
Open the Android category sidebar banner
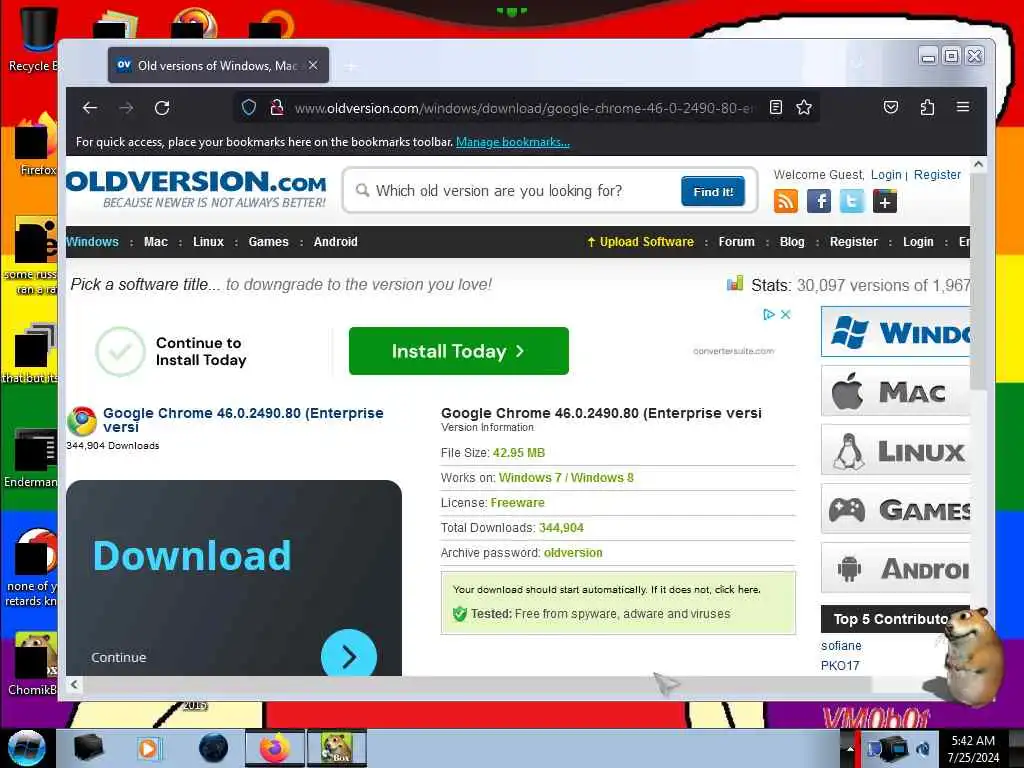[895, 568]
